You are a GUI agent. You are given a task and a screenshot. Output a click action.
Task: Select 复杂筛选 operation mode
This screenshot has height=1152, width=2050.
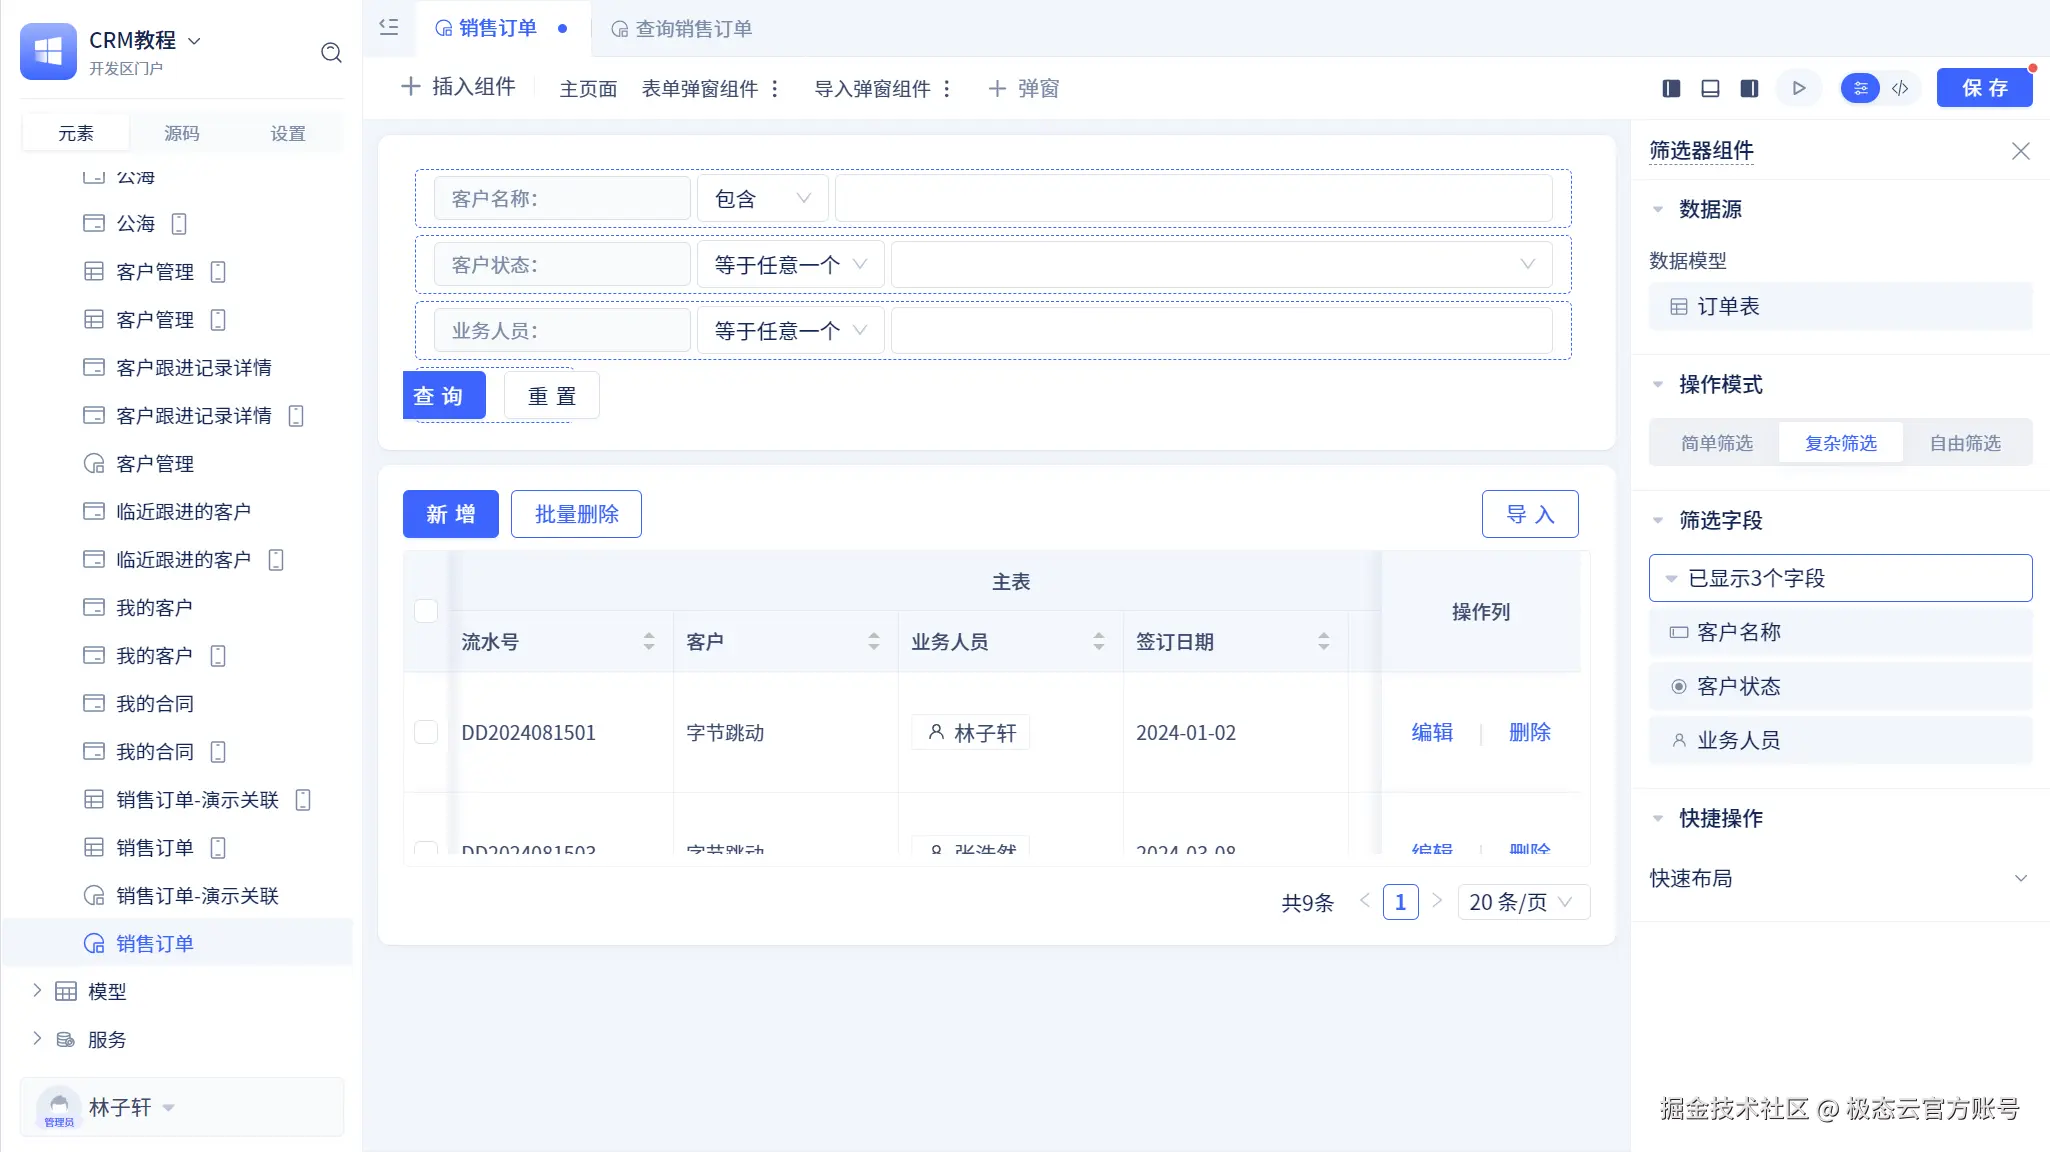pos(1840,443)
